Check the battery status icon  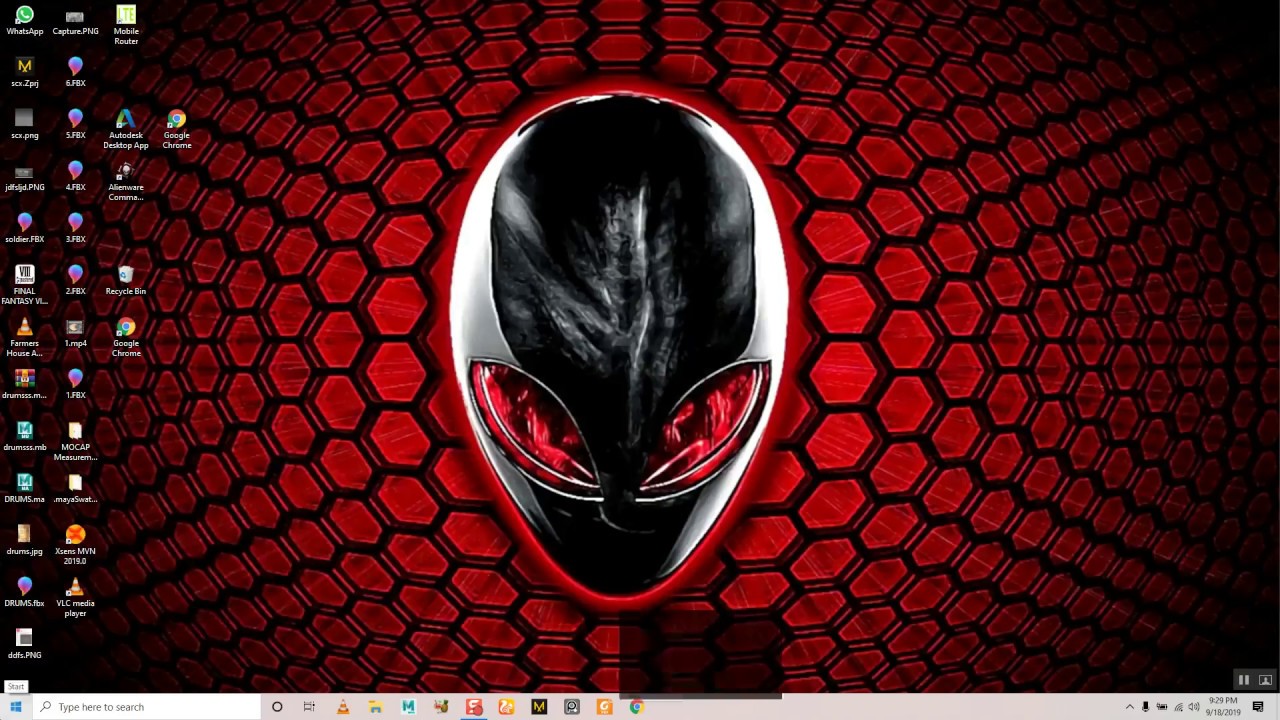(x=1162, y=707)
